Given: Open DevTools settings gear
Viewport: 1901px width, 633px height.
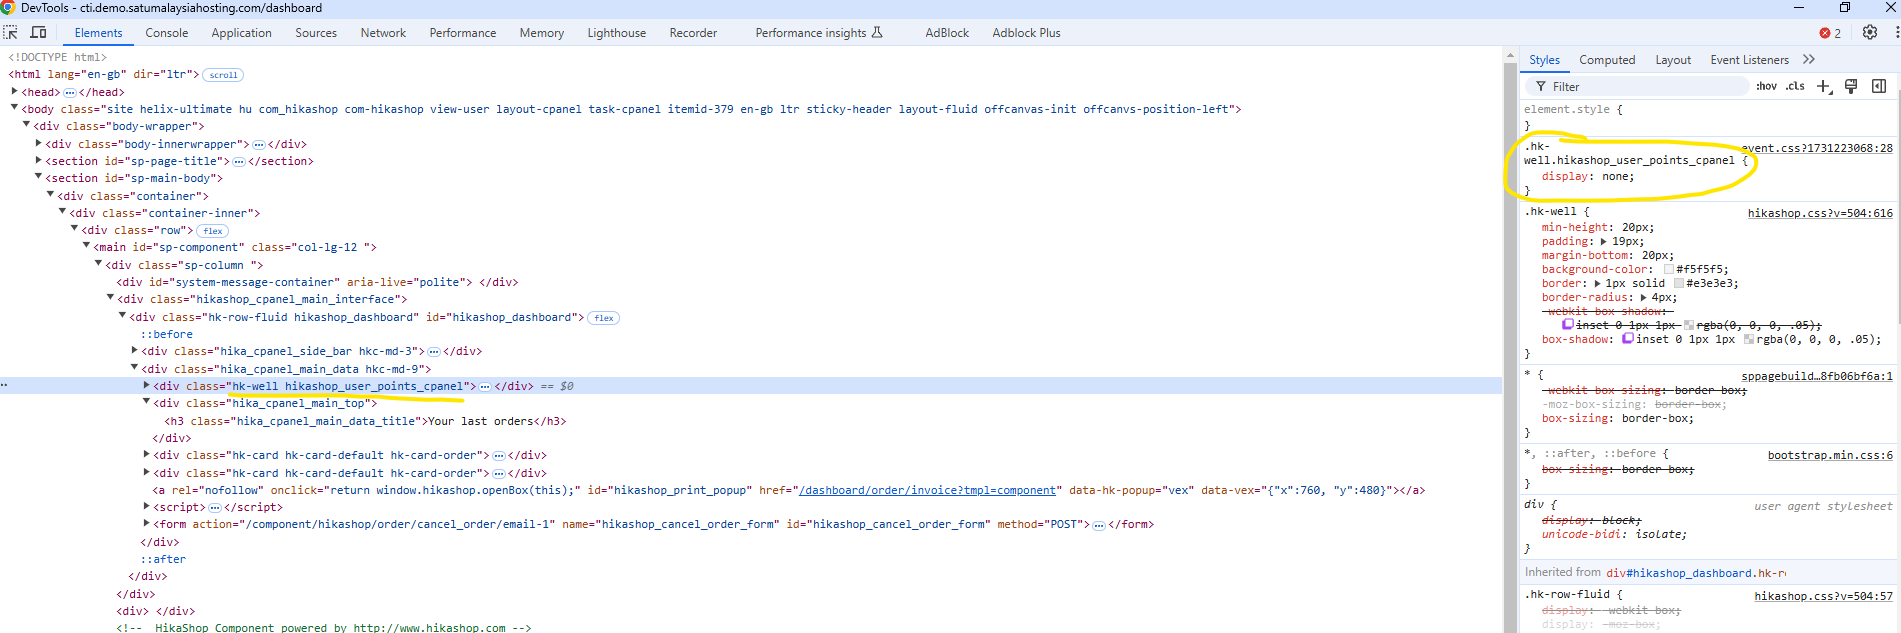Looking at the screenshot, I should pyautogui.click(x=1870, y=33).
